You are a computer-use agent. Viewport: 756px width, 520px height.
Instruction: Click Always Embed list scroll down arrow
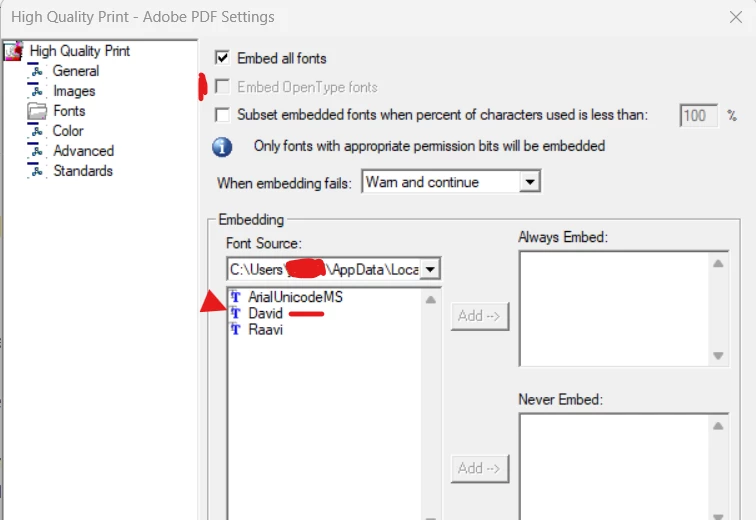(718, 356)
